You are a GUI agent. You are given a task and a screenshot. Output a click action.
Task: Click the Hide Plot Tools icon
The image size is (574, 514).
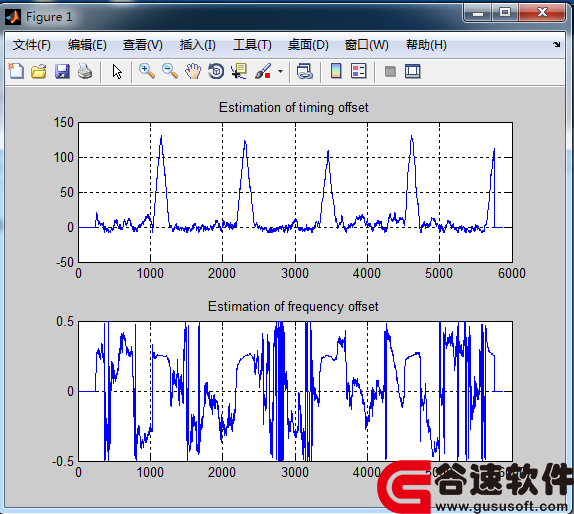(x=390, y=71)
